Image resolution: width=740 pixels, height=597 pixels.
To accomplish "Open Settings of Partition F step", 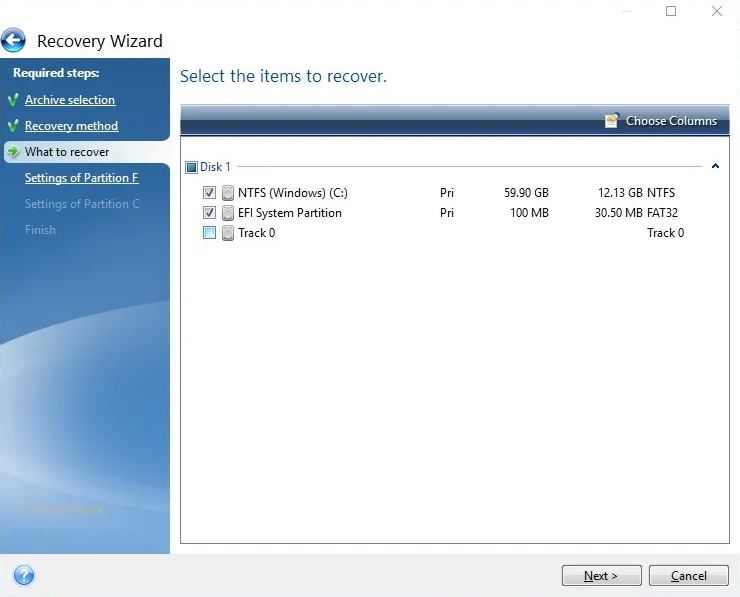I will pyautogui.click(x=81, y=178).
